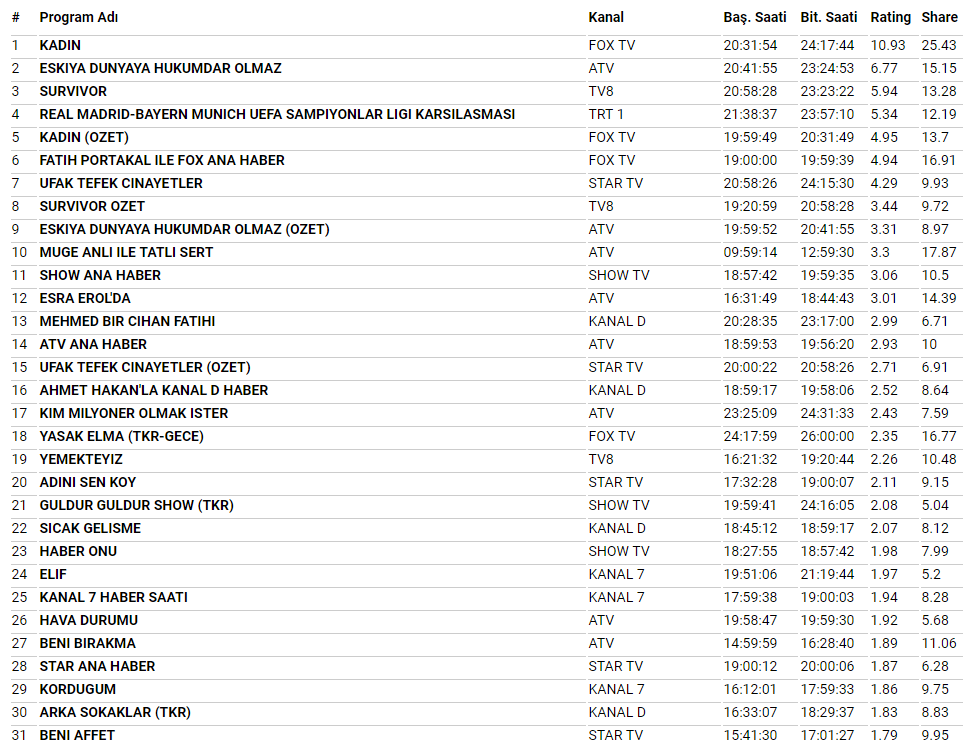Select YEMEKTEYIZ program name
Viewport: 963px width, 743px height.
(x=81, y=460)
